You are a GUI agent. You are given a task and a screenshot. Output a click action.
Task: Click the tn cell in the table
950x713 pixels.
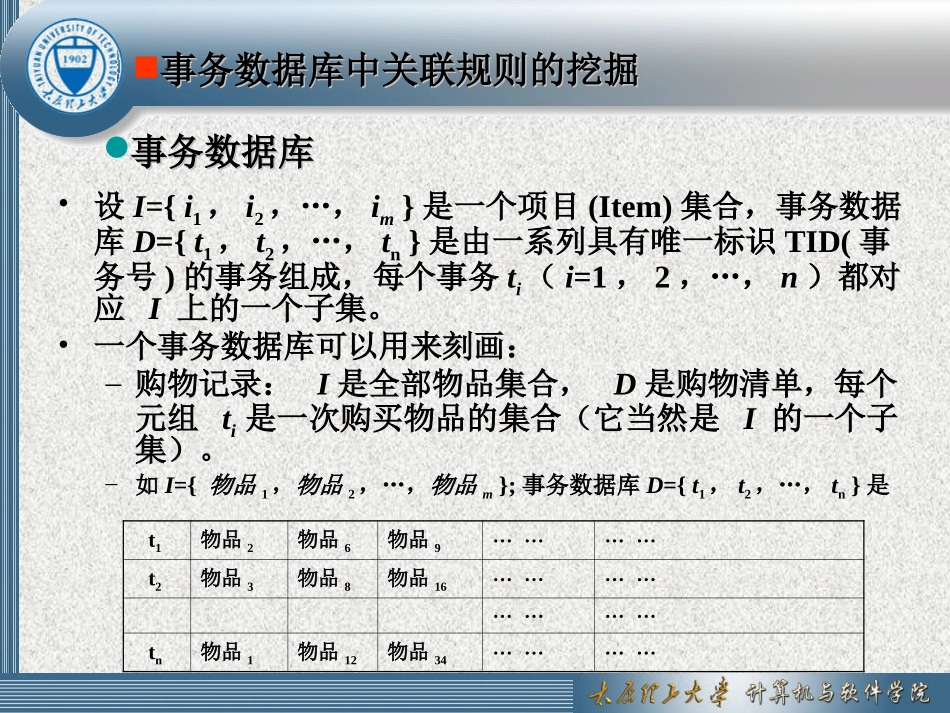[x=157, y=653]
